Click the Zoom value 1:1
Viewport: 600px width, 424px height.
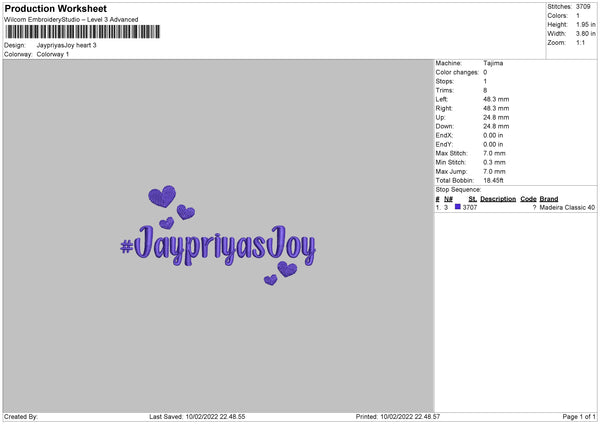(x=580, y=42)
